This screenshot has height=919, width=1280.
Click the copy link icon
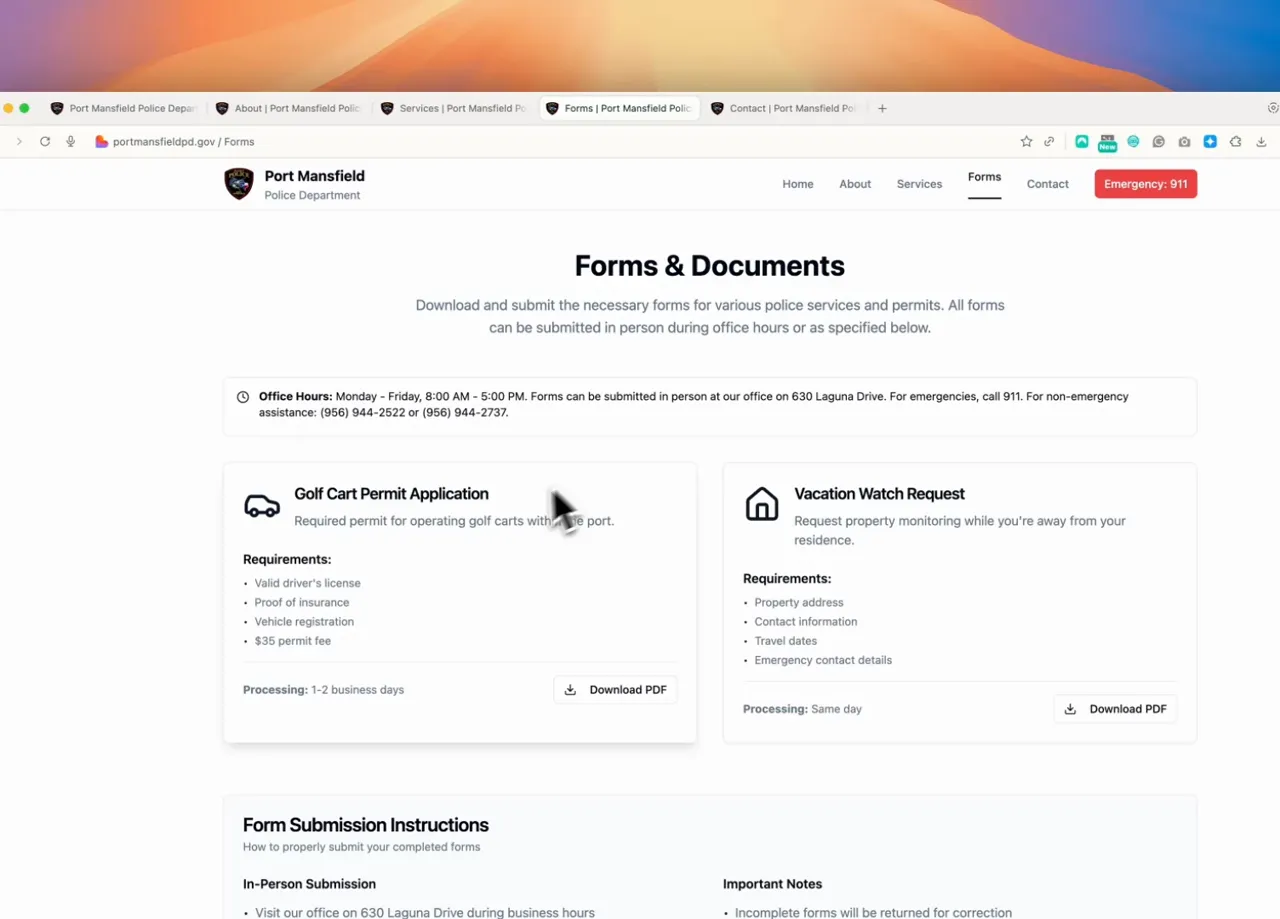point(1049,142)
